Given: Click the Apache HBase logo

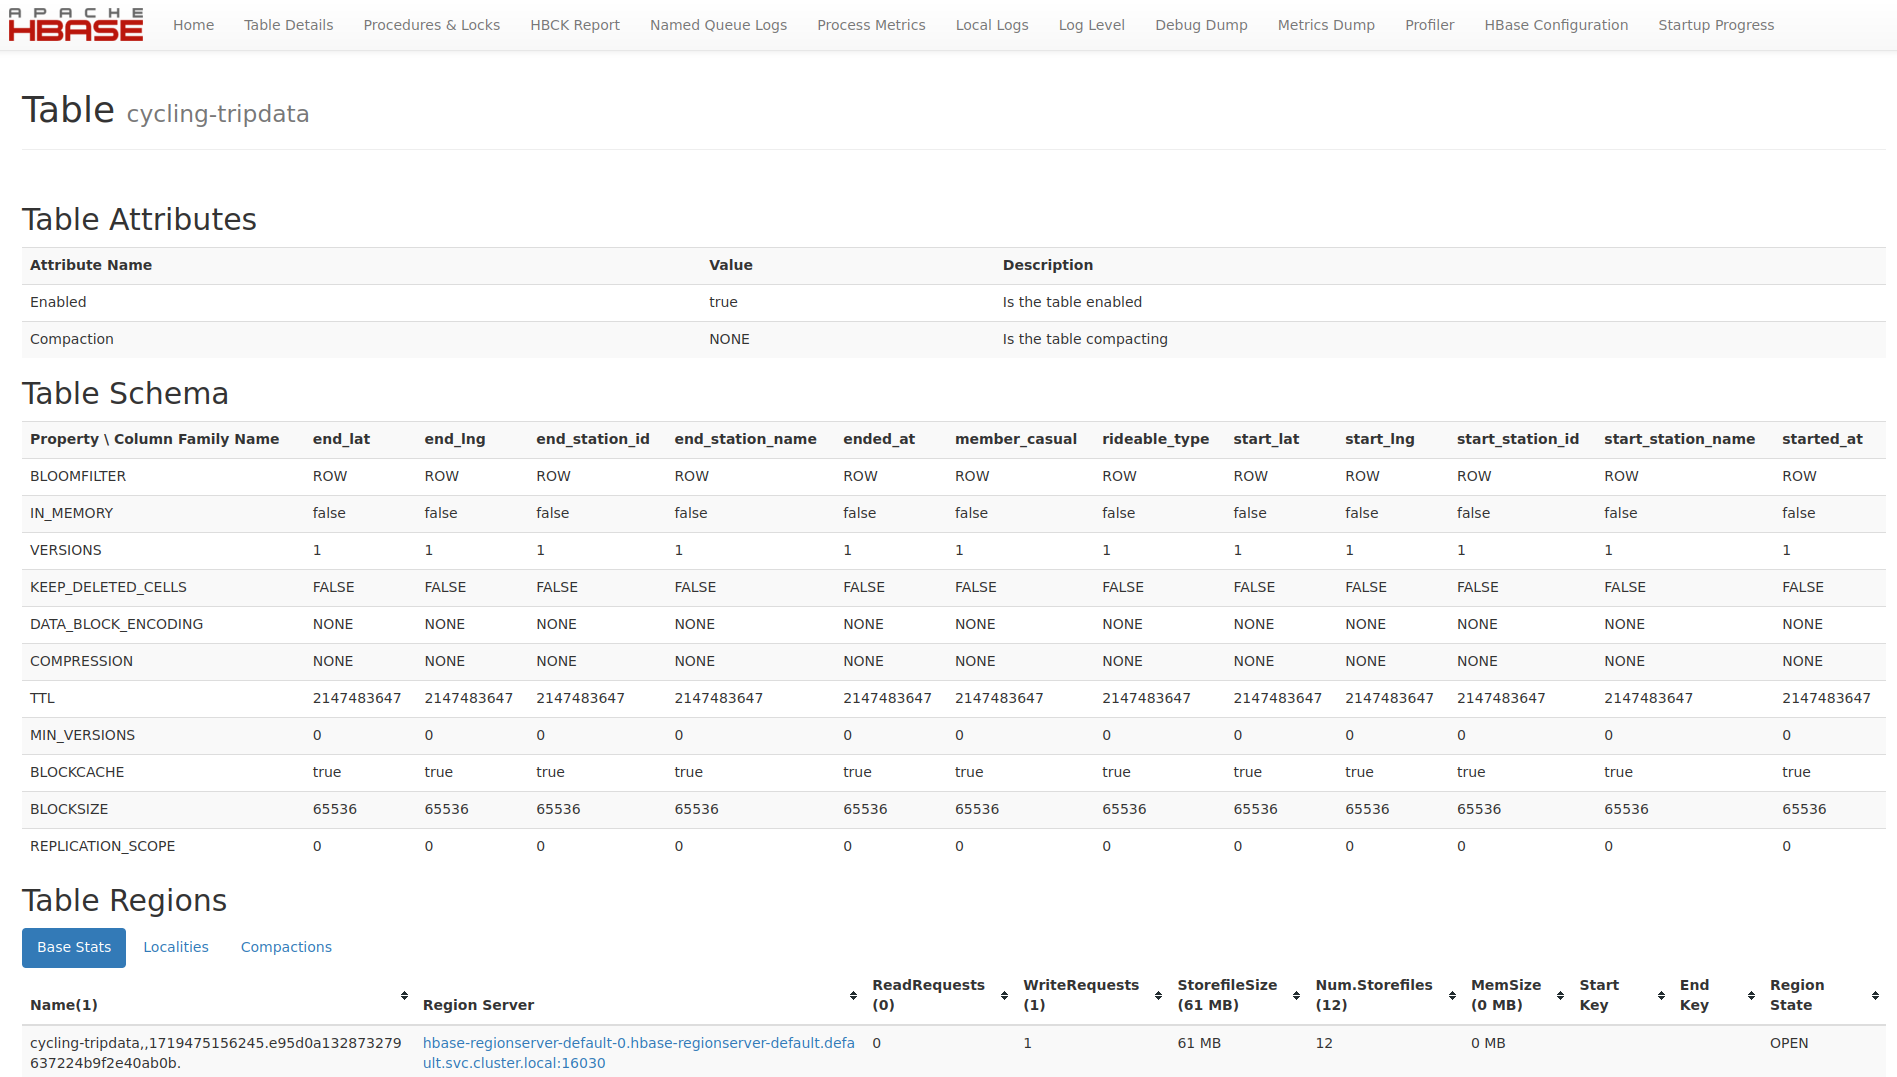Looking at the screenshot, I should [76, 24].
